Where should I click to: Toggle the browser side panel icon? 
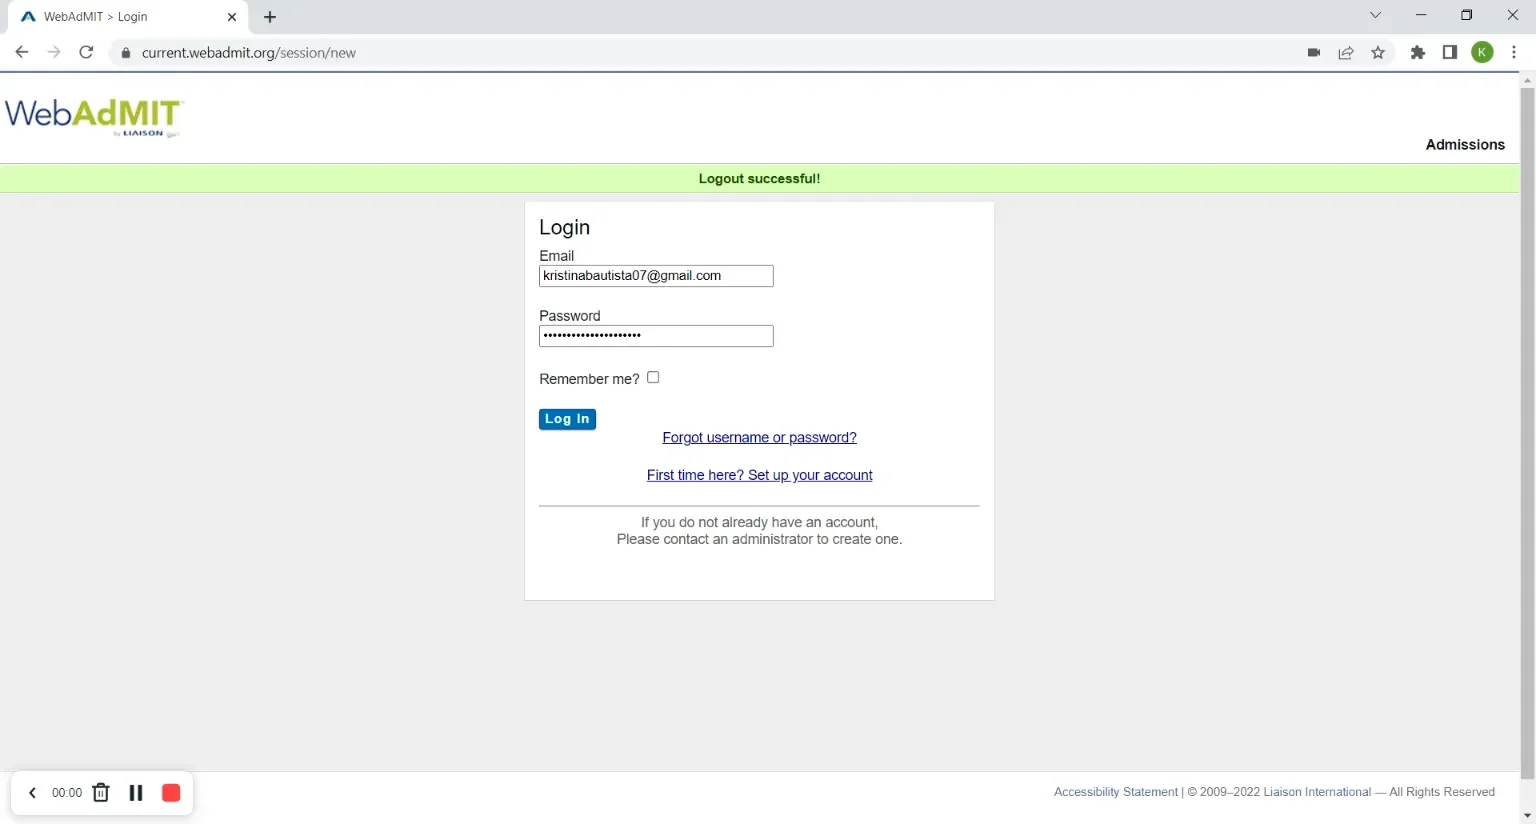pyautogui.click(x=1450, y=52)
